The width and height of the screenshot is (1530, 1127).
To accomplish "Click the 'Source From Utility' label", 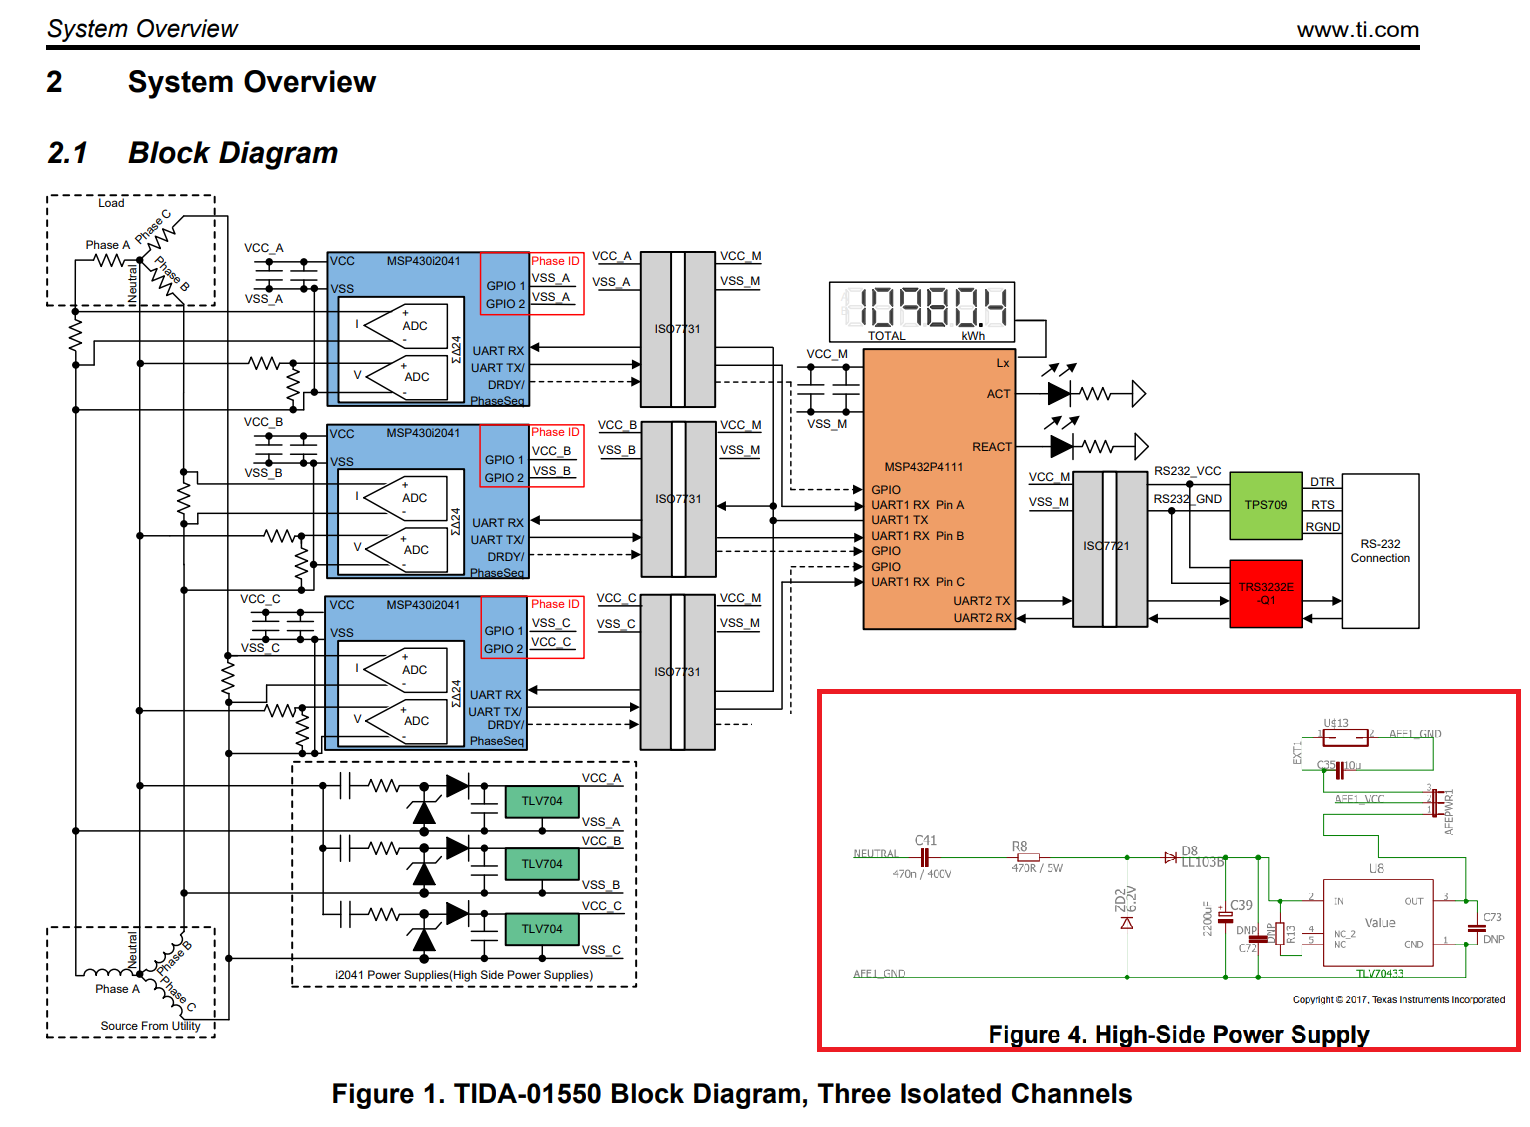I will click(x=150, y=1026).
